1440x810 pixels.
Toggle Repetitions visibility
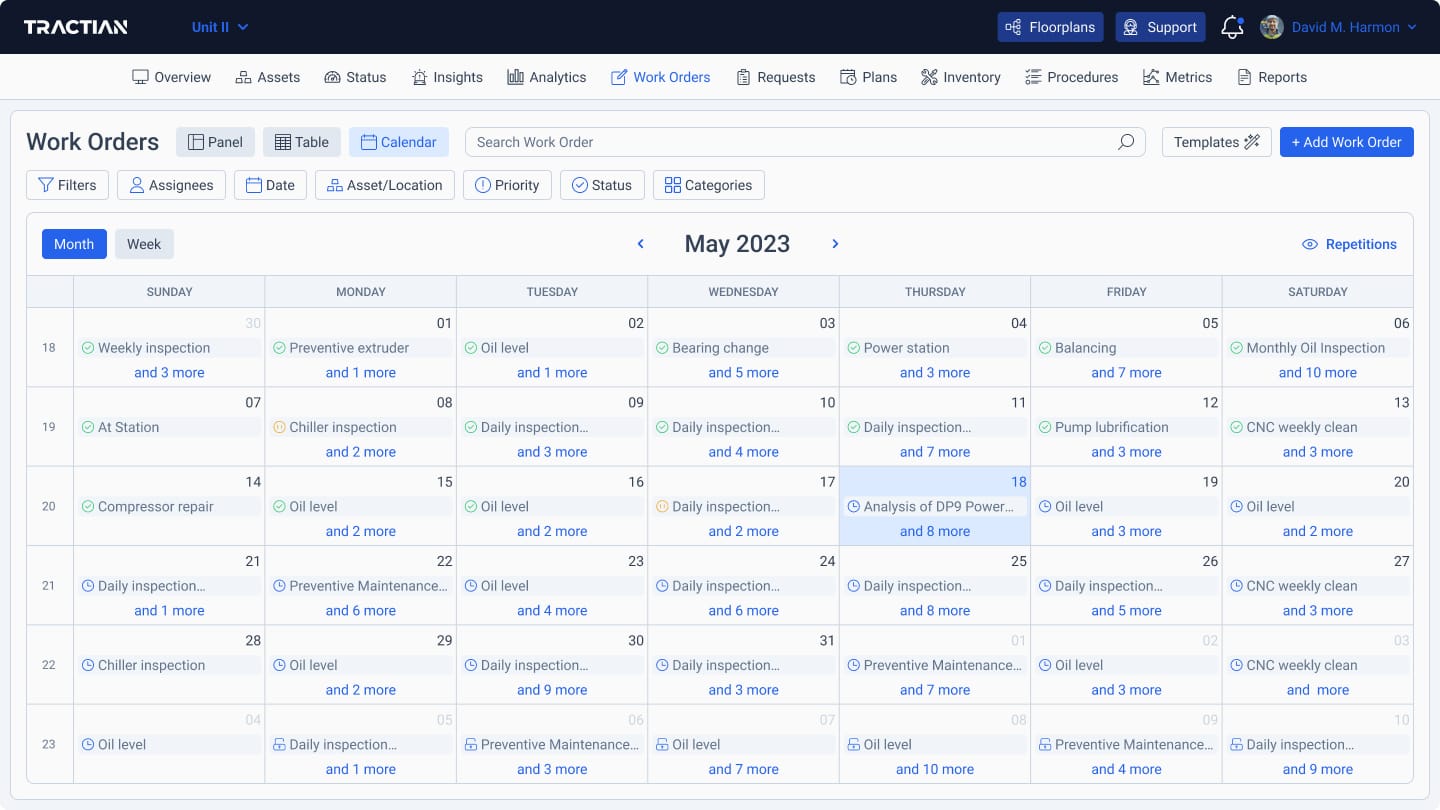coord(1349,243)
